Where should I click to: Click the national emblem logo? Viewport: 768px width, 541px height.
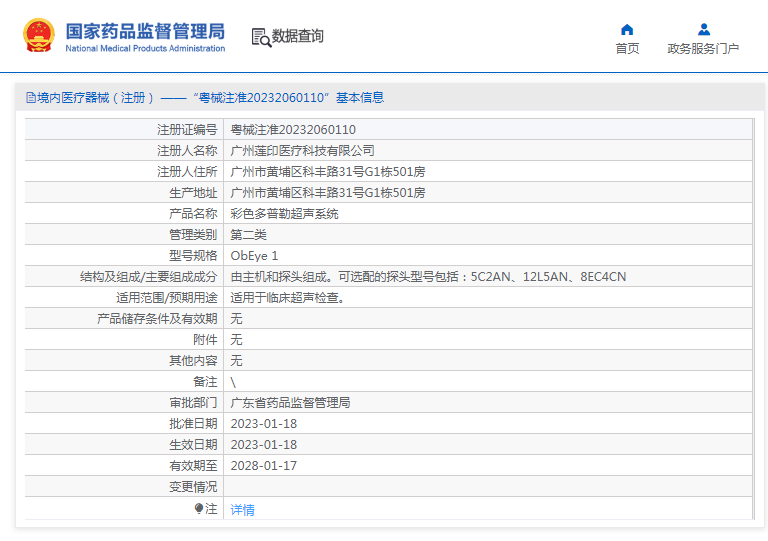39,35
